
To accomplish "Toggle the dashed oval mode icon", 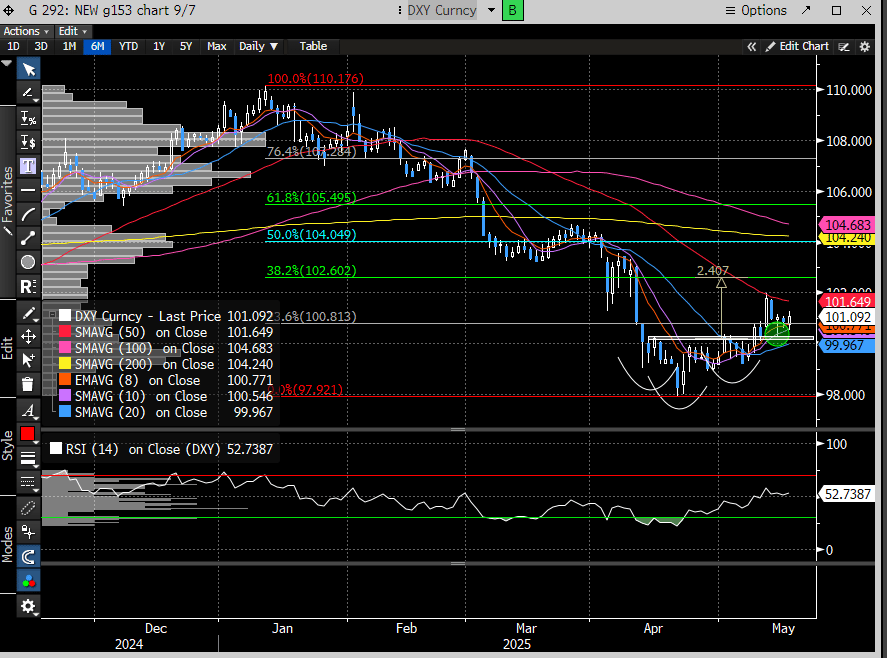I will (x=28, y=508).
